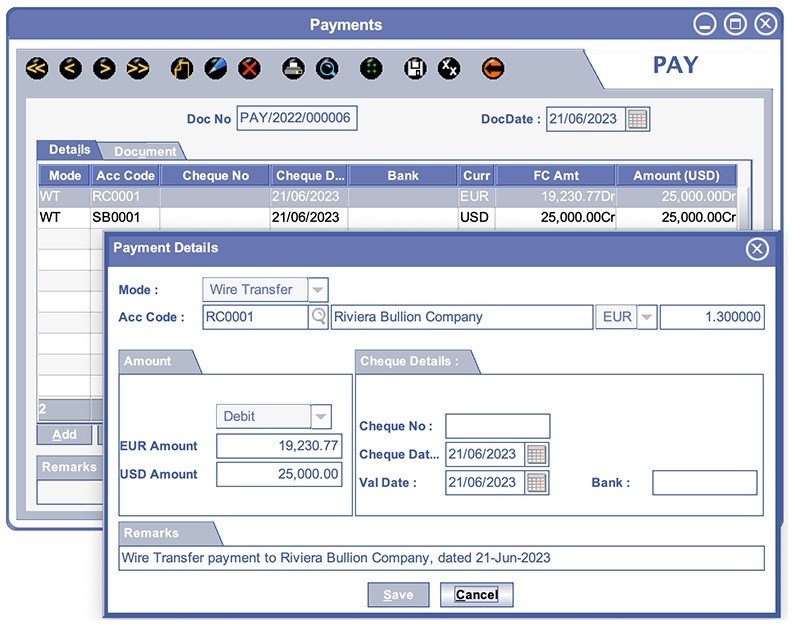Click the magnifier search icon in toolbar
Image resolution: width=793 pixels, height=625 pixels.
click(327, 68)
